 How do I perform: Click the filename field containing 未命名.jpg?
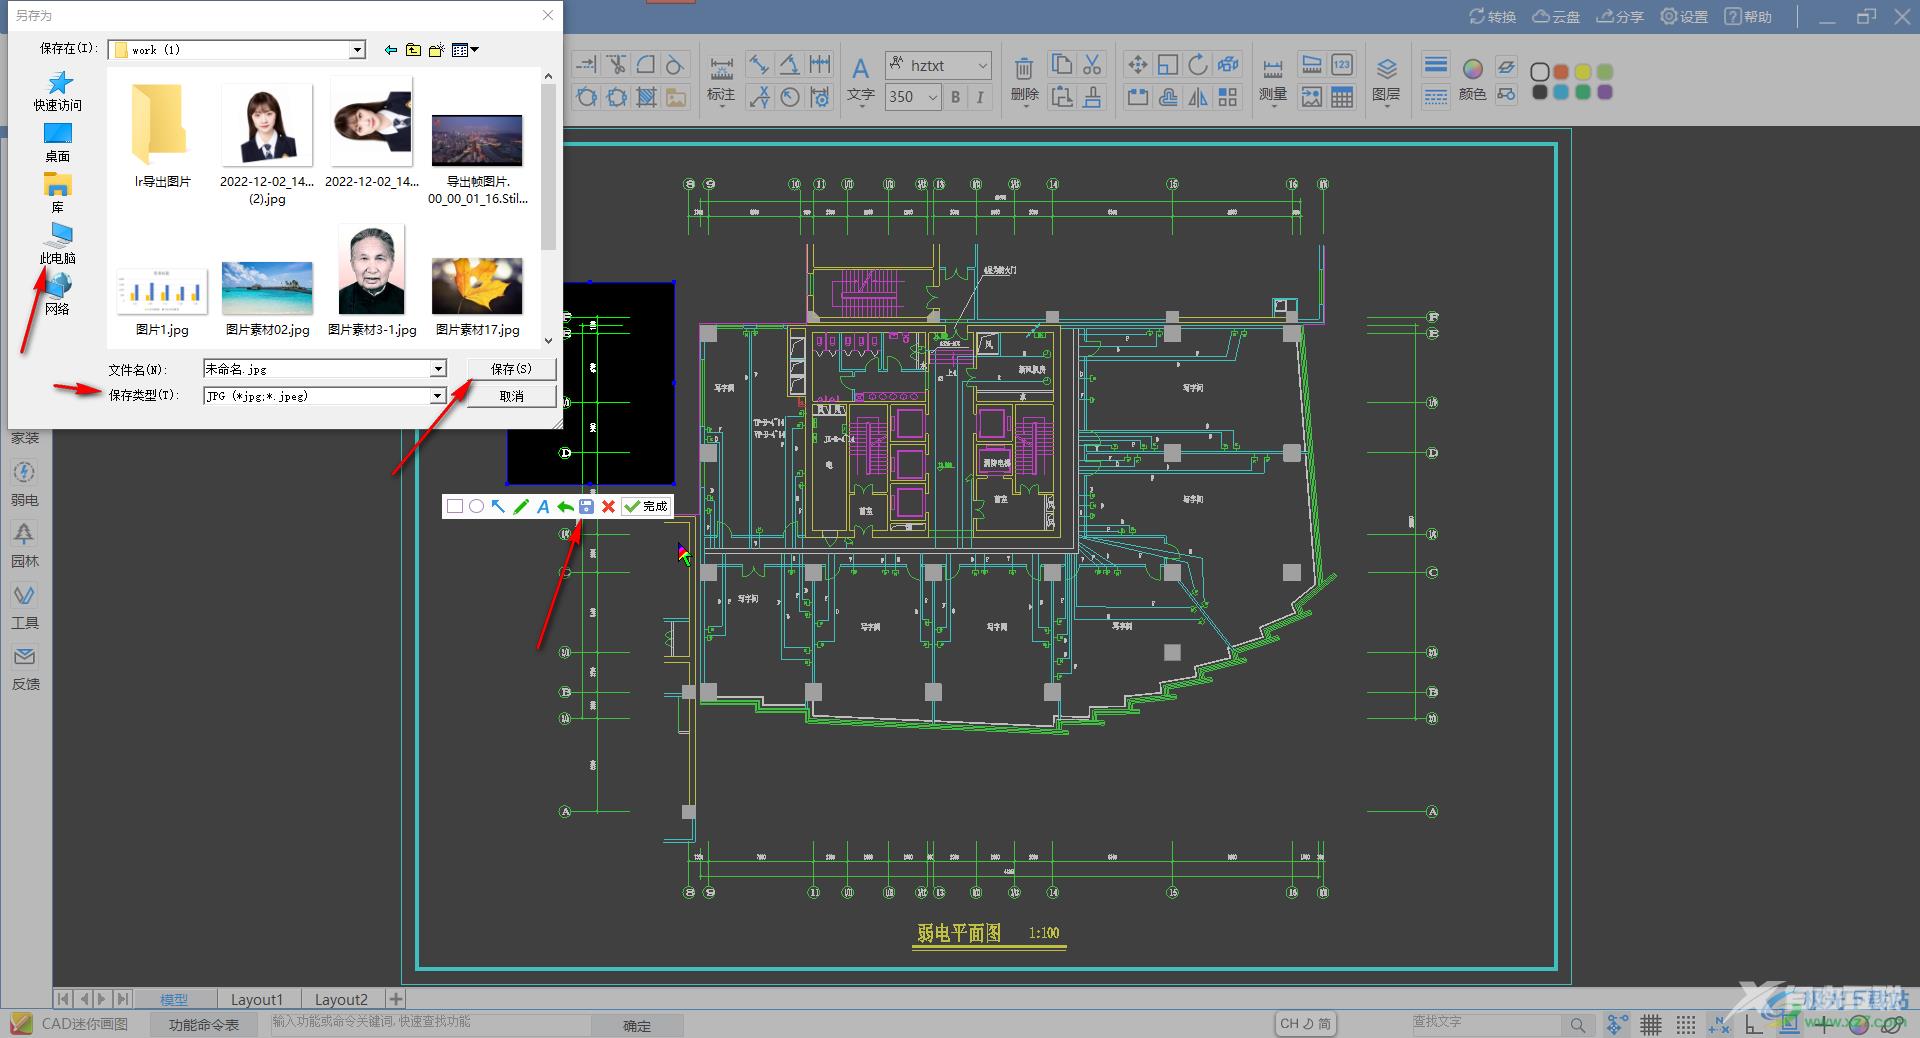click(x=317, y=369)
